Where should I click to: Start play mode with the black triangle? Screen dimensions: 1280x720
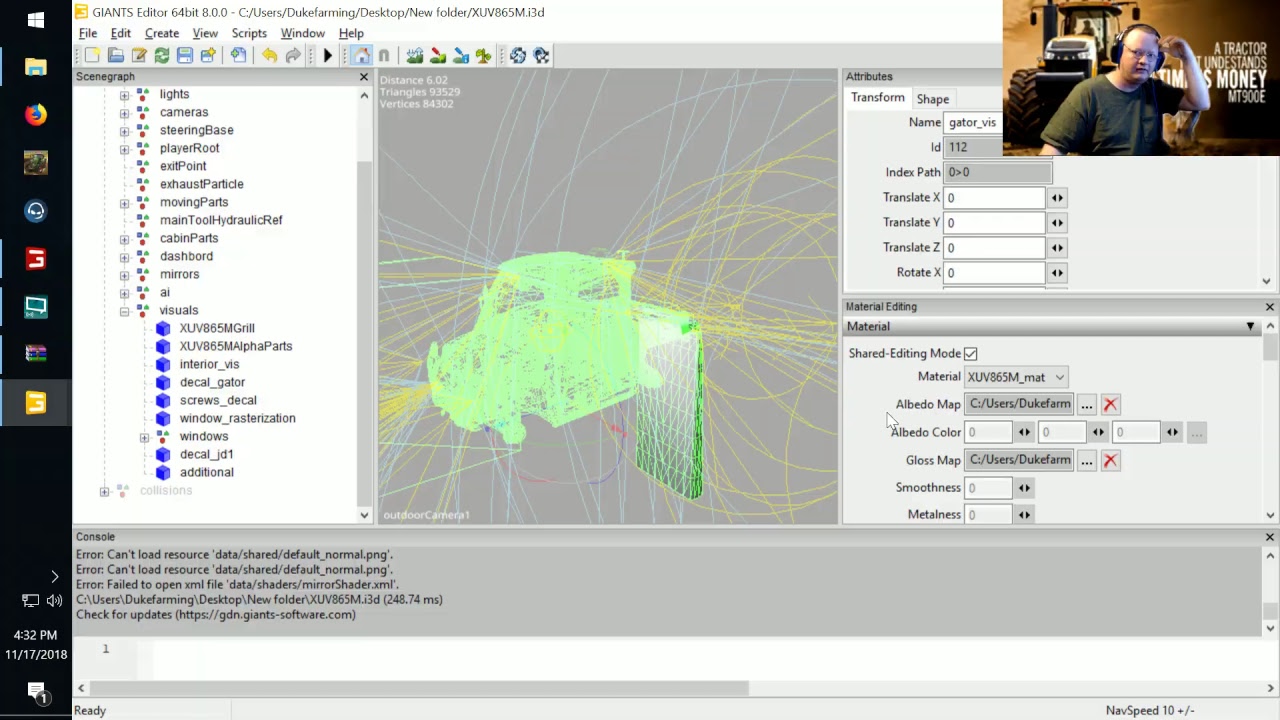(327, 56)
